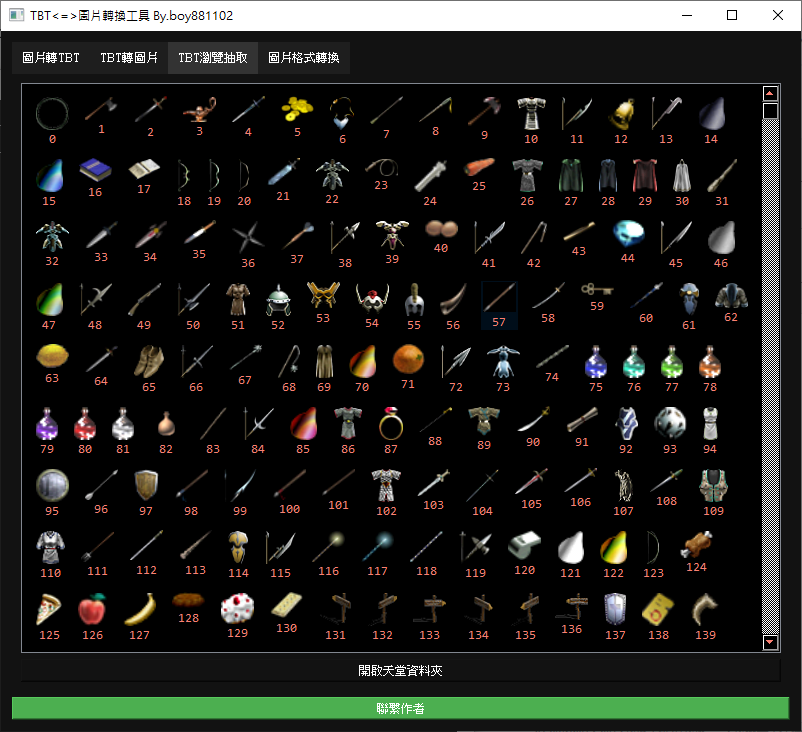Select the spiked ball icon 93
The width and height of the screenshot is (802, 732).
pos(670,423)
